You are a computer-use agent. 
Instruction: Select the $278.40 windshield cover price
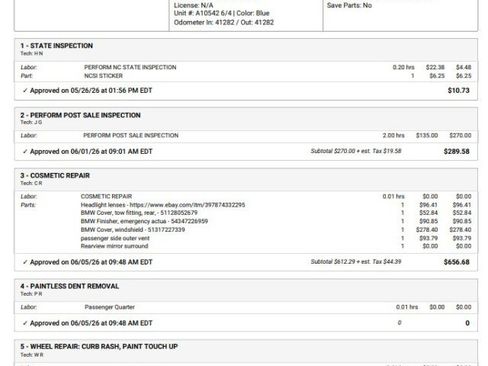pos(426,230)
